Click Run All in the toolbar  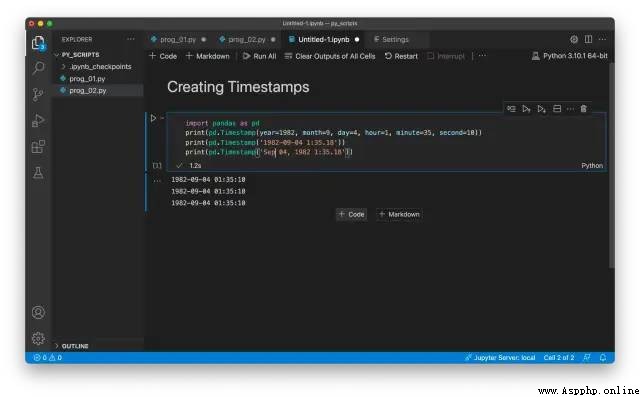pyautogui.click(x=260, y=56)
